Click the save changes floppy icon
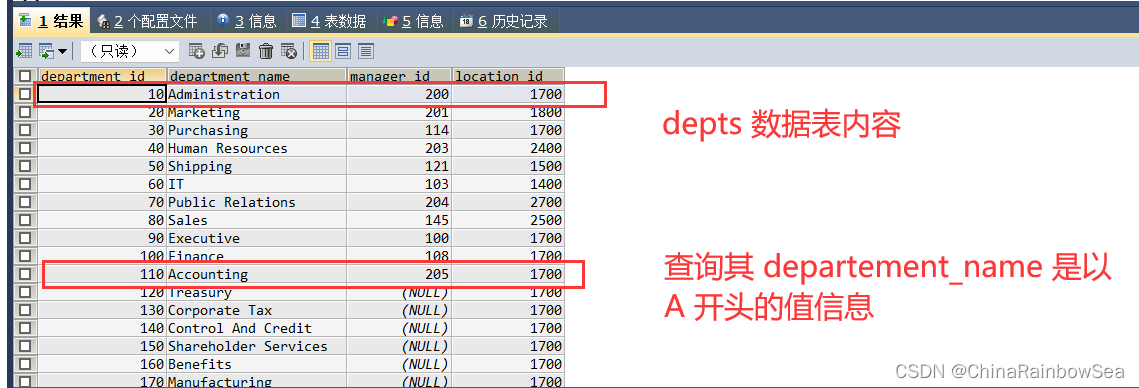 (243, 51)
